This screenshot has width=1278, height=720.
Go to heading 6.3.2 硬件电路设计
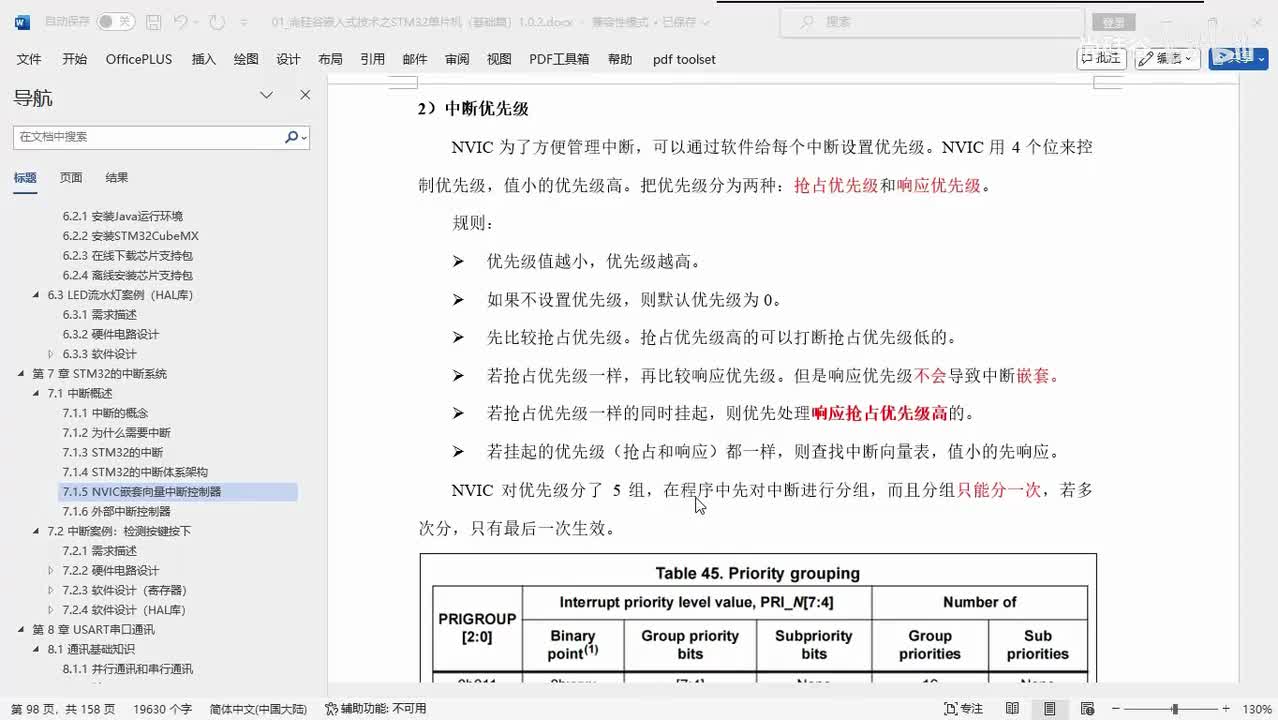coord(111,334)
